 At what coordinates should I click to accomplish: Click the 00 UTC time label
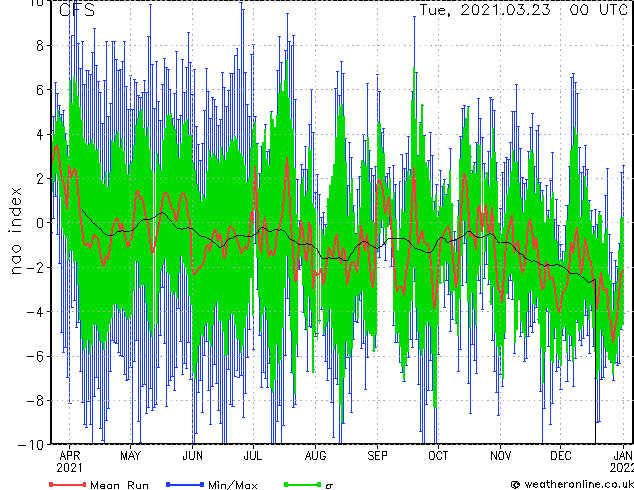[x=598, y=10]
